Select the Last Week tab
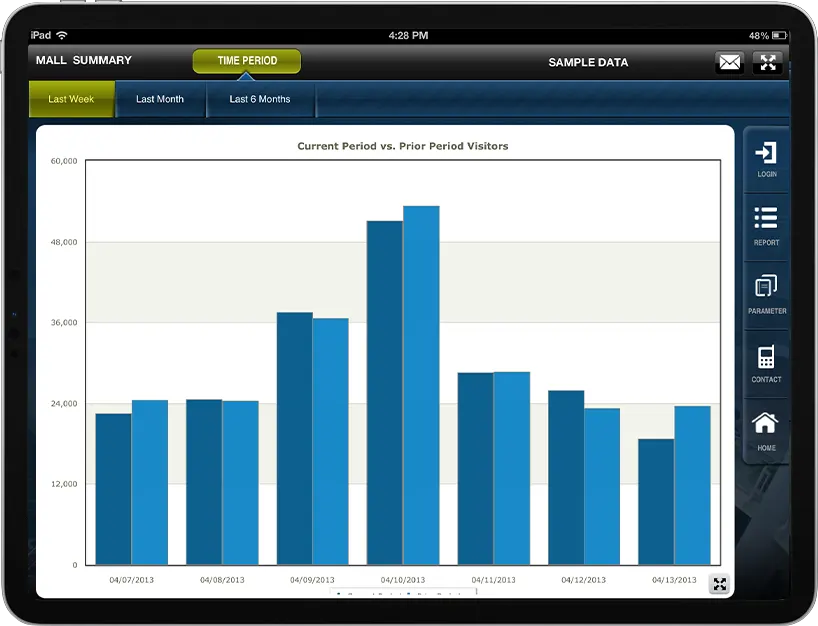This screenshot has width=818, height=626. (72, 100)
